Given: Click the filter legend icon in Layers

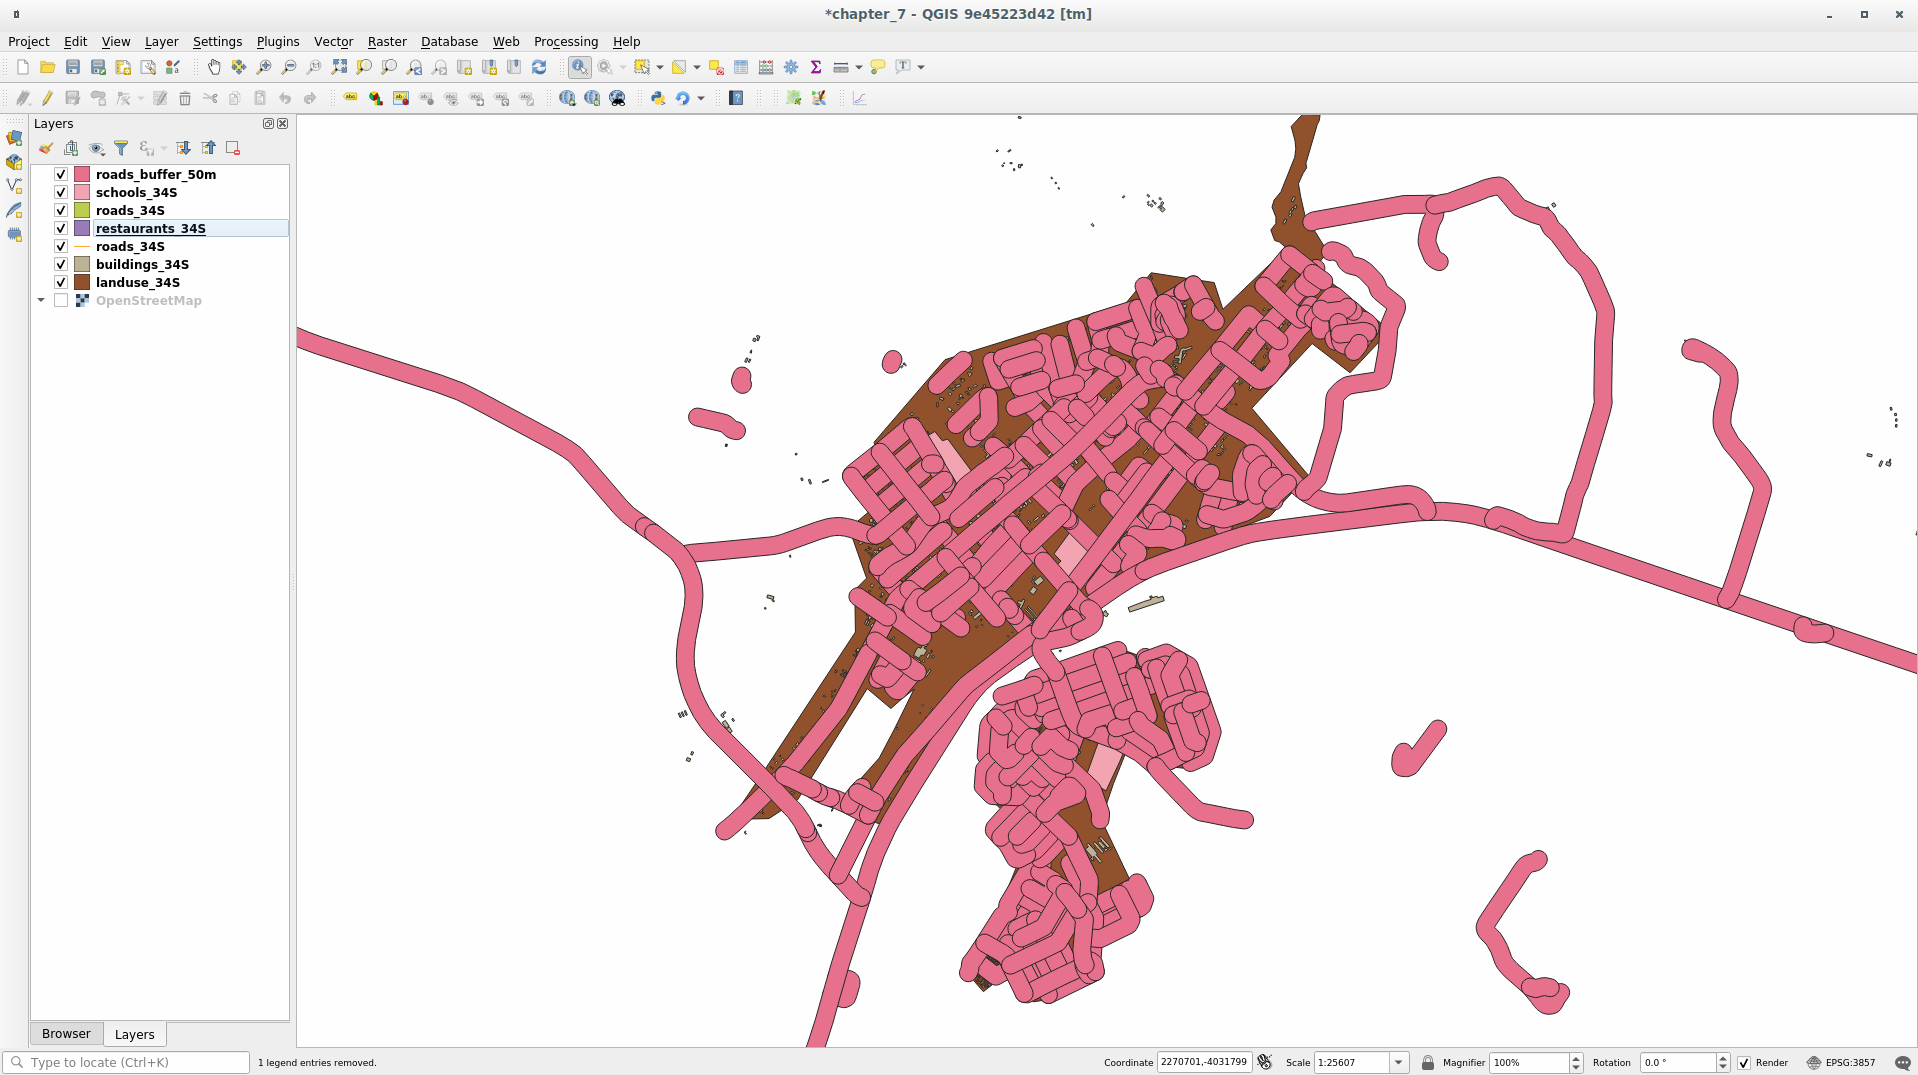Looking at the screenshot, I should click(121, 148).
